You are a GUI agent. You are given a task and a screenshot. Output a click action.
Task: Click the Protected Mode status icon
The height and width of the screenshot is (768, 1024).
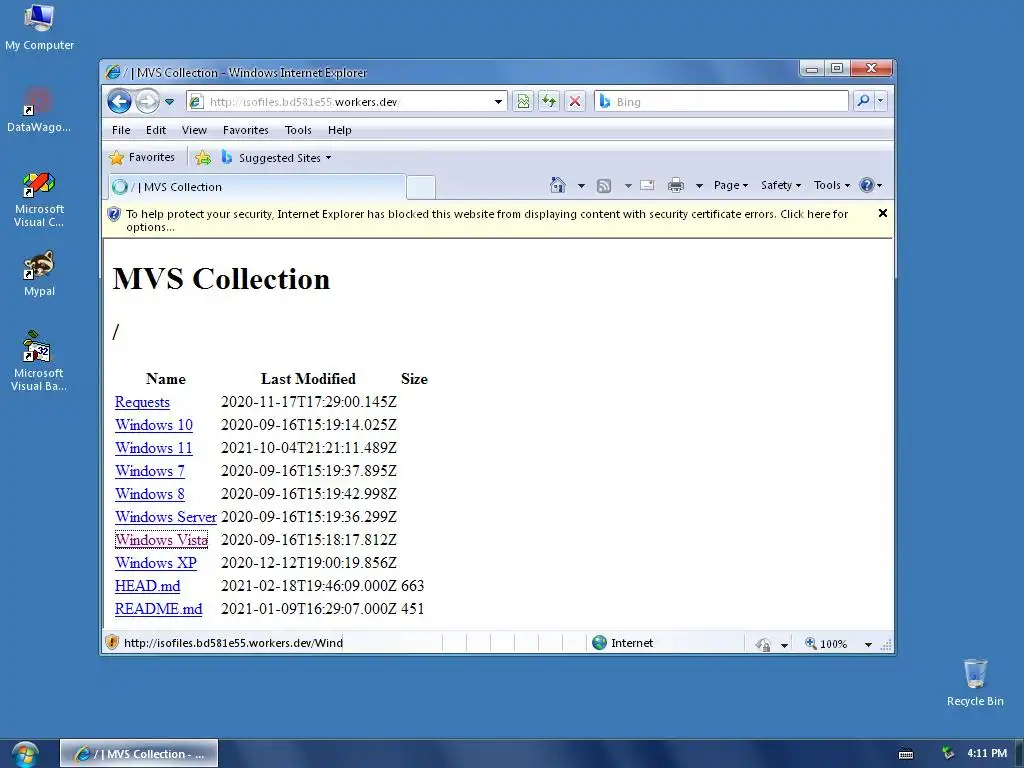tap(763, 644)
